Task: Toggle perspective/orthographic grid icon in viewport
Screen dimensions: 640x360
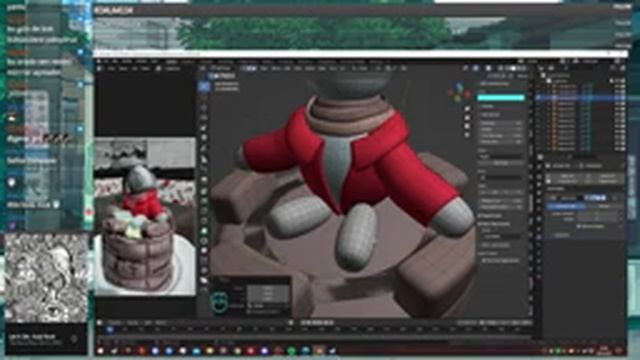Action: [467, 135]
